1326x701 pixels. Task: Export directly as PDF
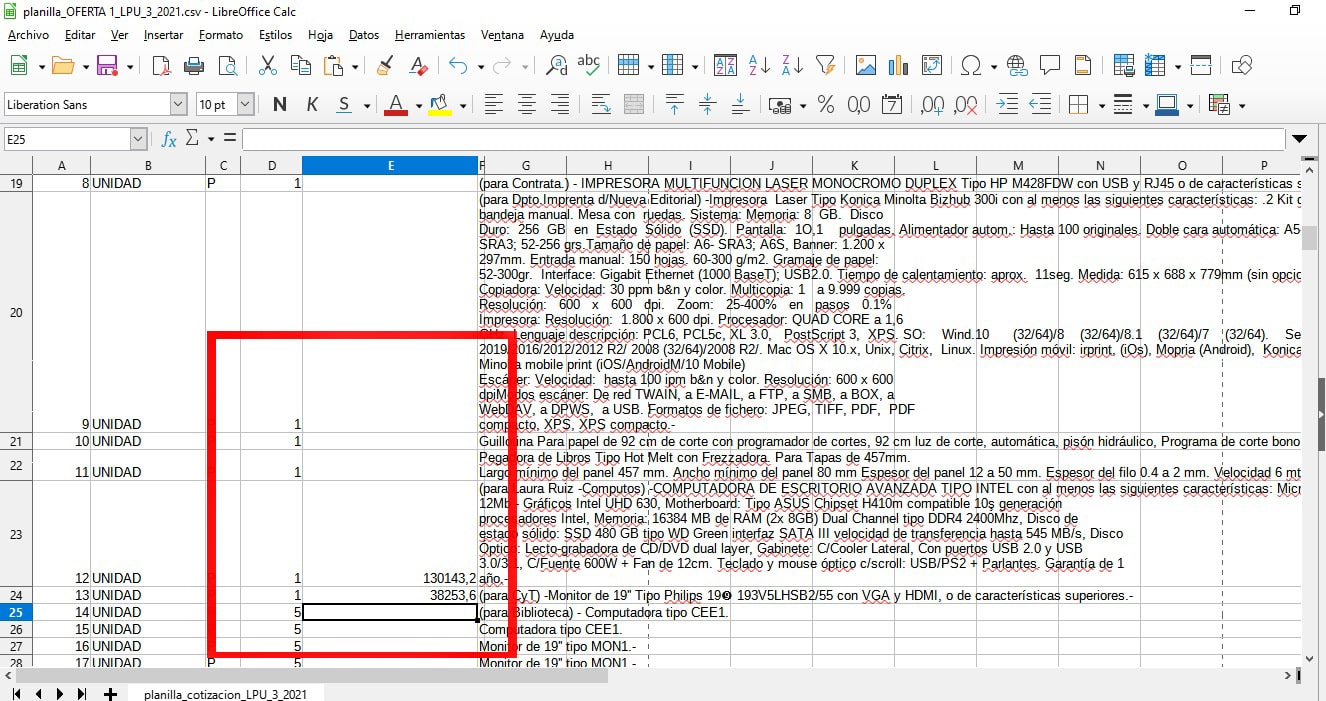pyautogui.click(x=161, y=66)
